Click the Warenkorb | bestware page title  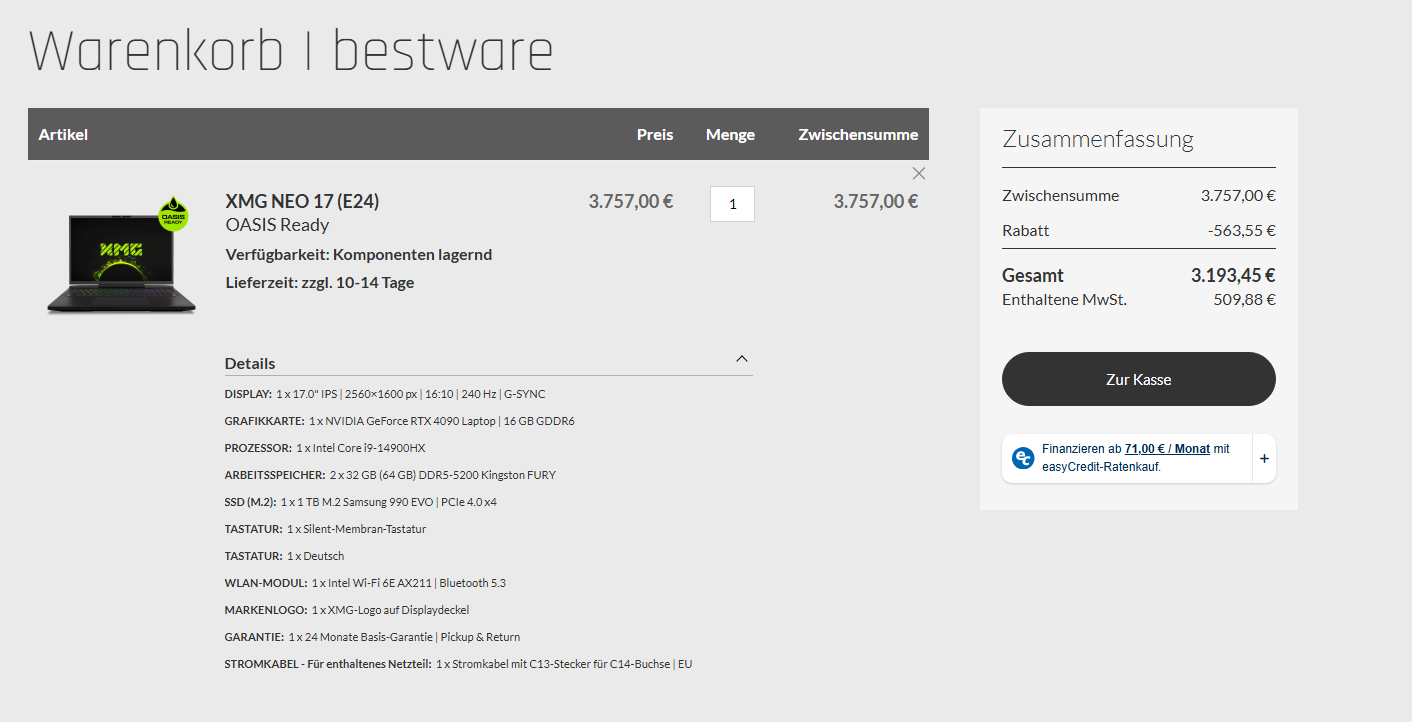click(291, 52)
